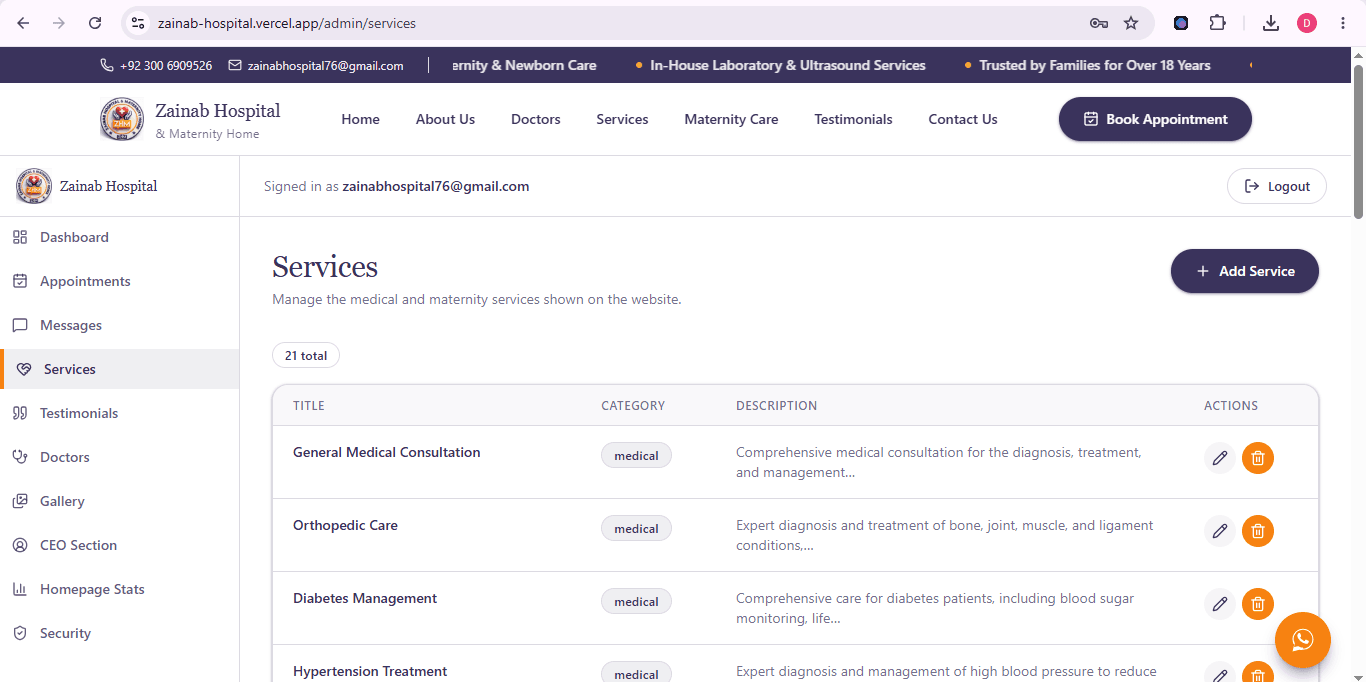Click the In-House Laboratory & Ultrasound Services ticker text
Screen dimensions: 1366x682
click(788, 65)
